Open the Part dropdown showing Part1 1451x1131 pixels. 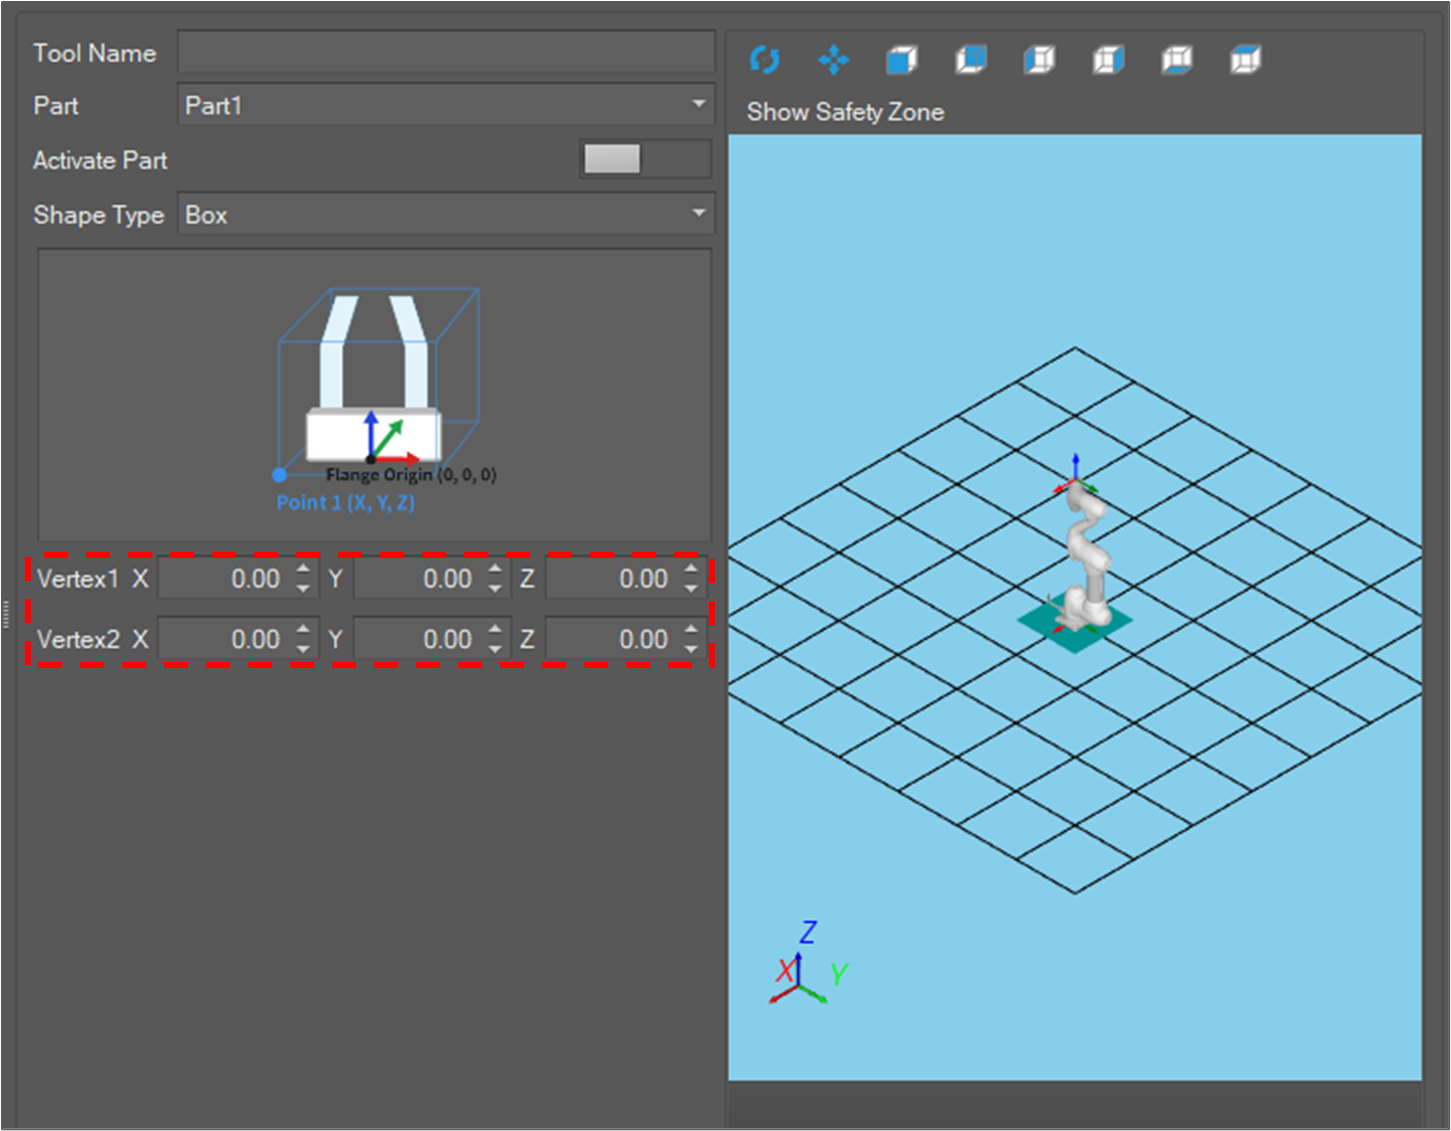coord(446,105)
